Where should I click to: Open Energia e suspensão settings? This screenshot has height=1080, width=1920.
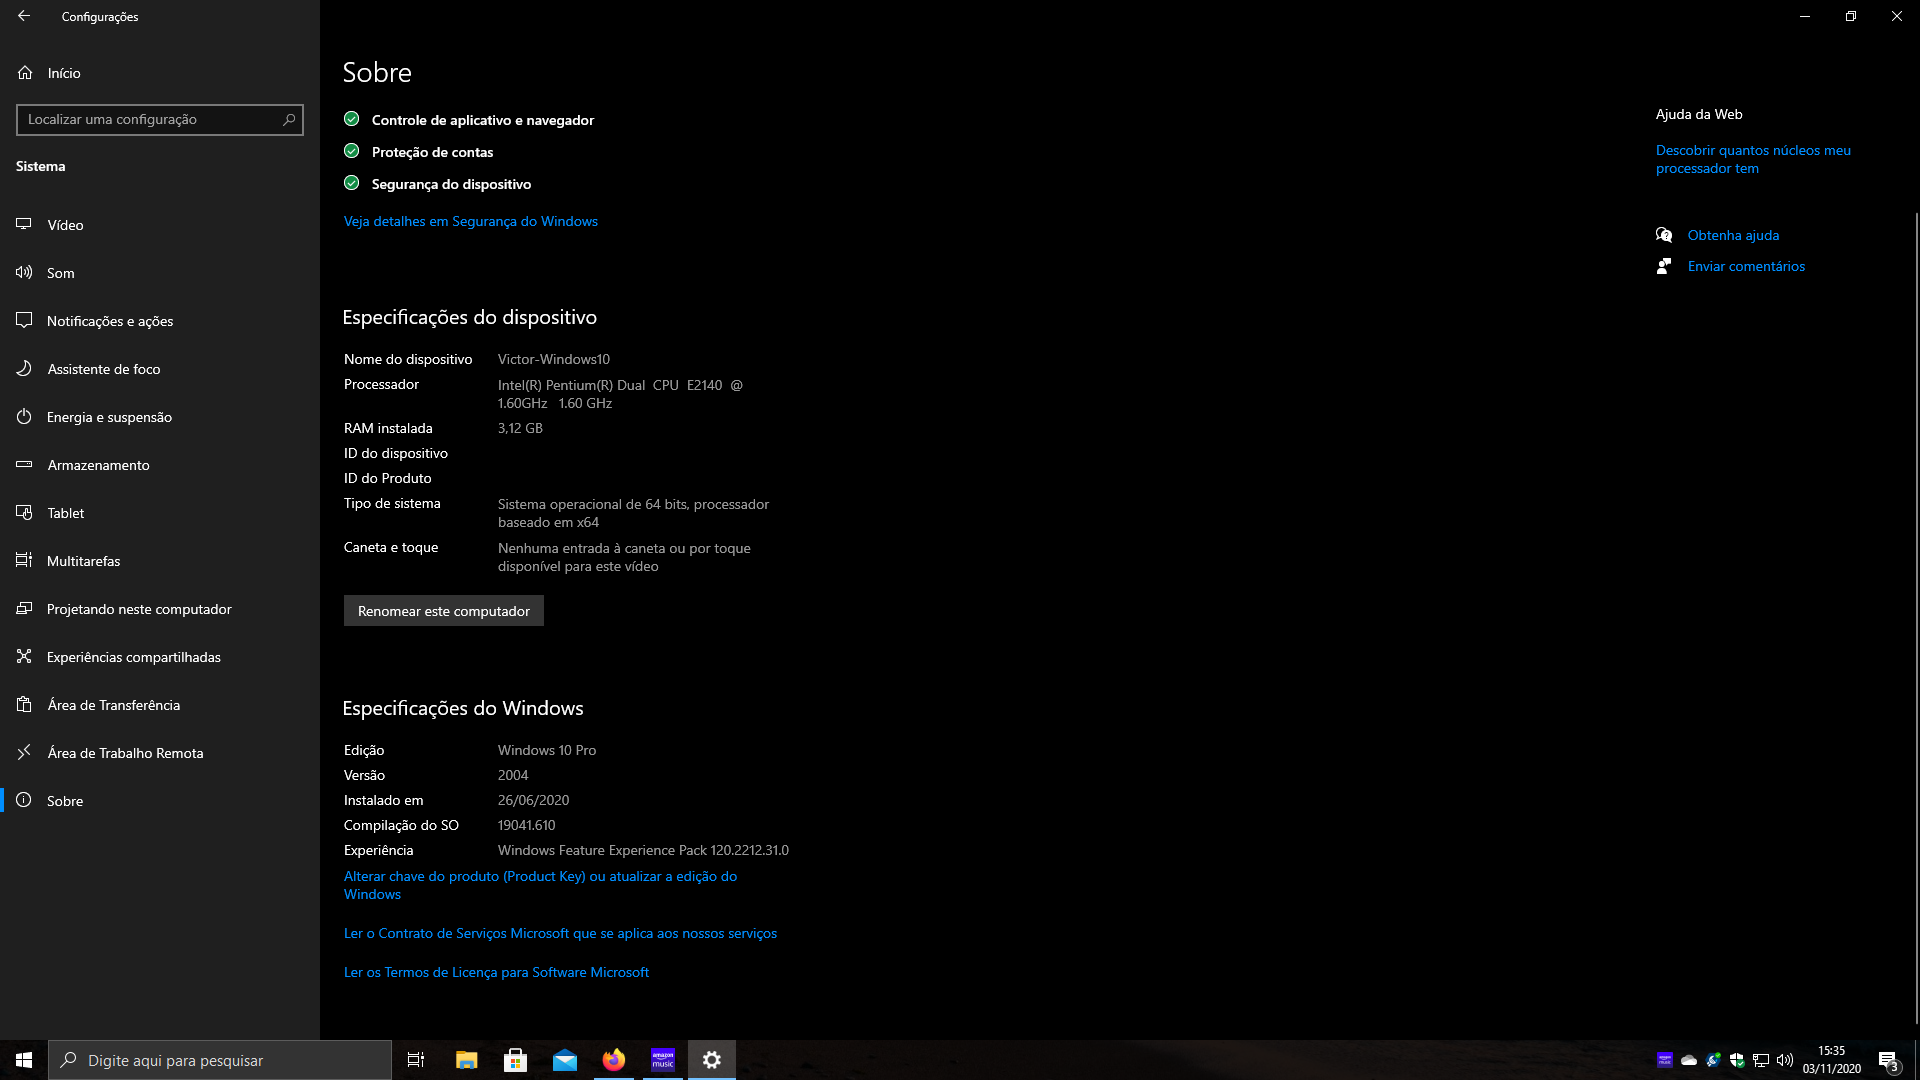click(x=160, y=417)
